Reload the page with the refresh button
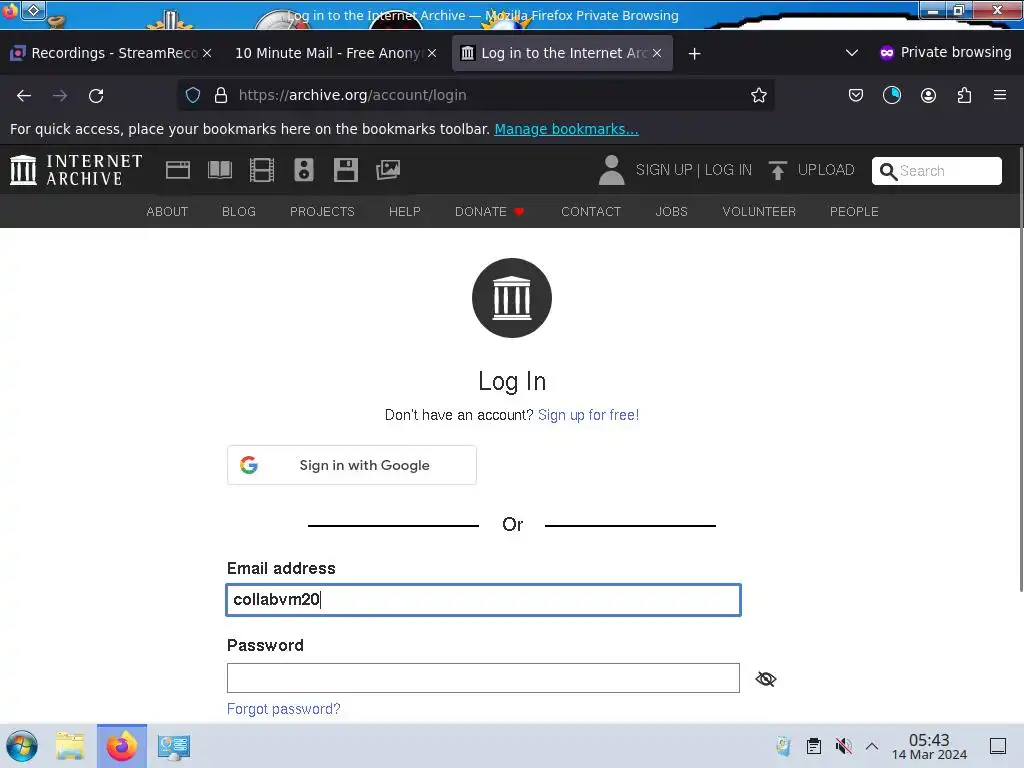Viewport: 1024px width, 768px height. 96,95
